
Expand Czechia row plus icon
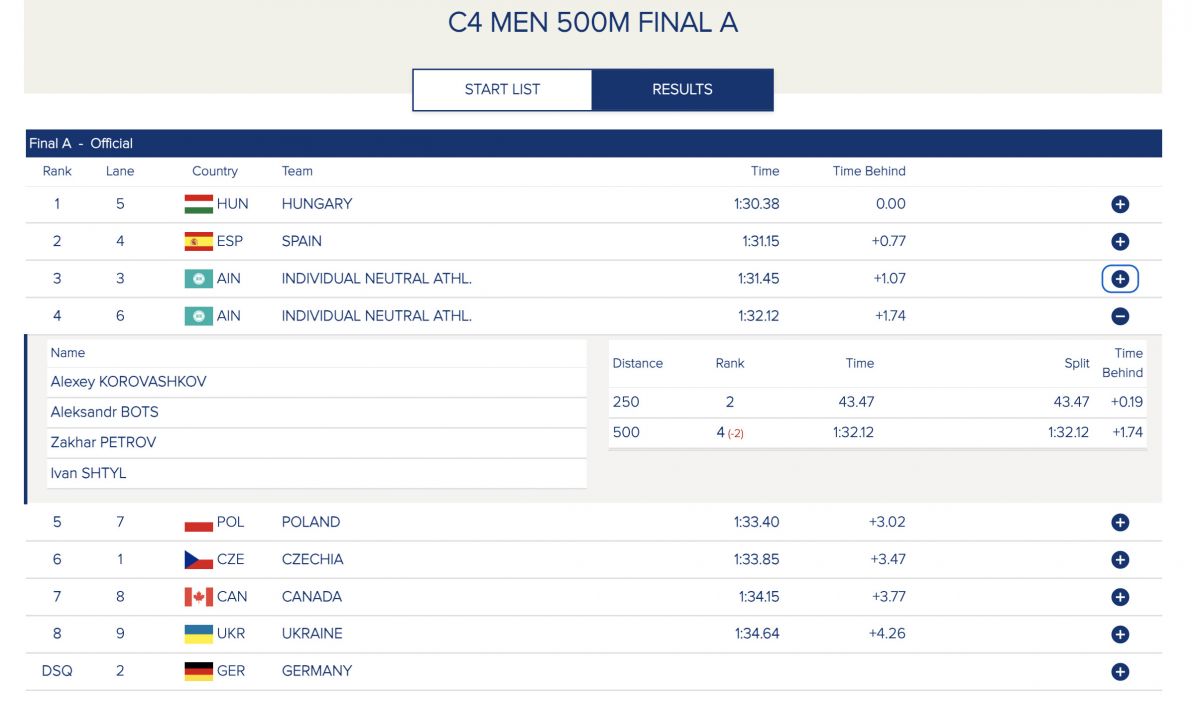click(1120, 560)
